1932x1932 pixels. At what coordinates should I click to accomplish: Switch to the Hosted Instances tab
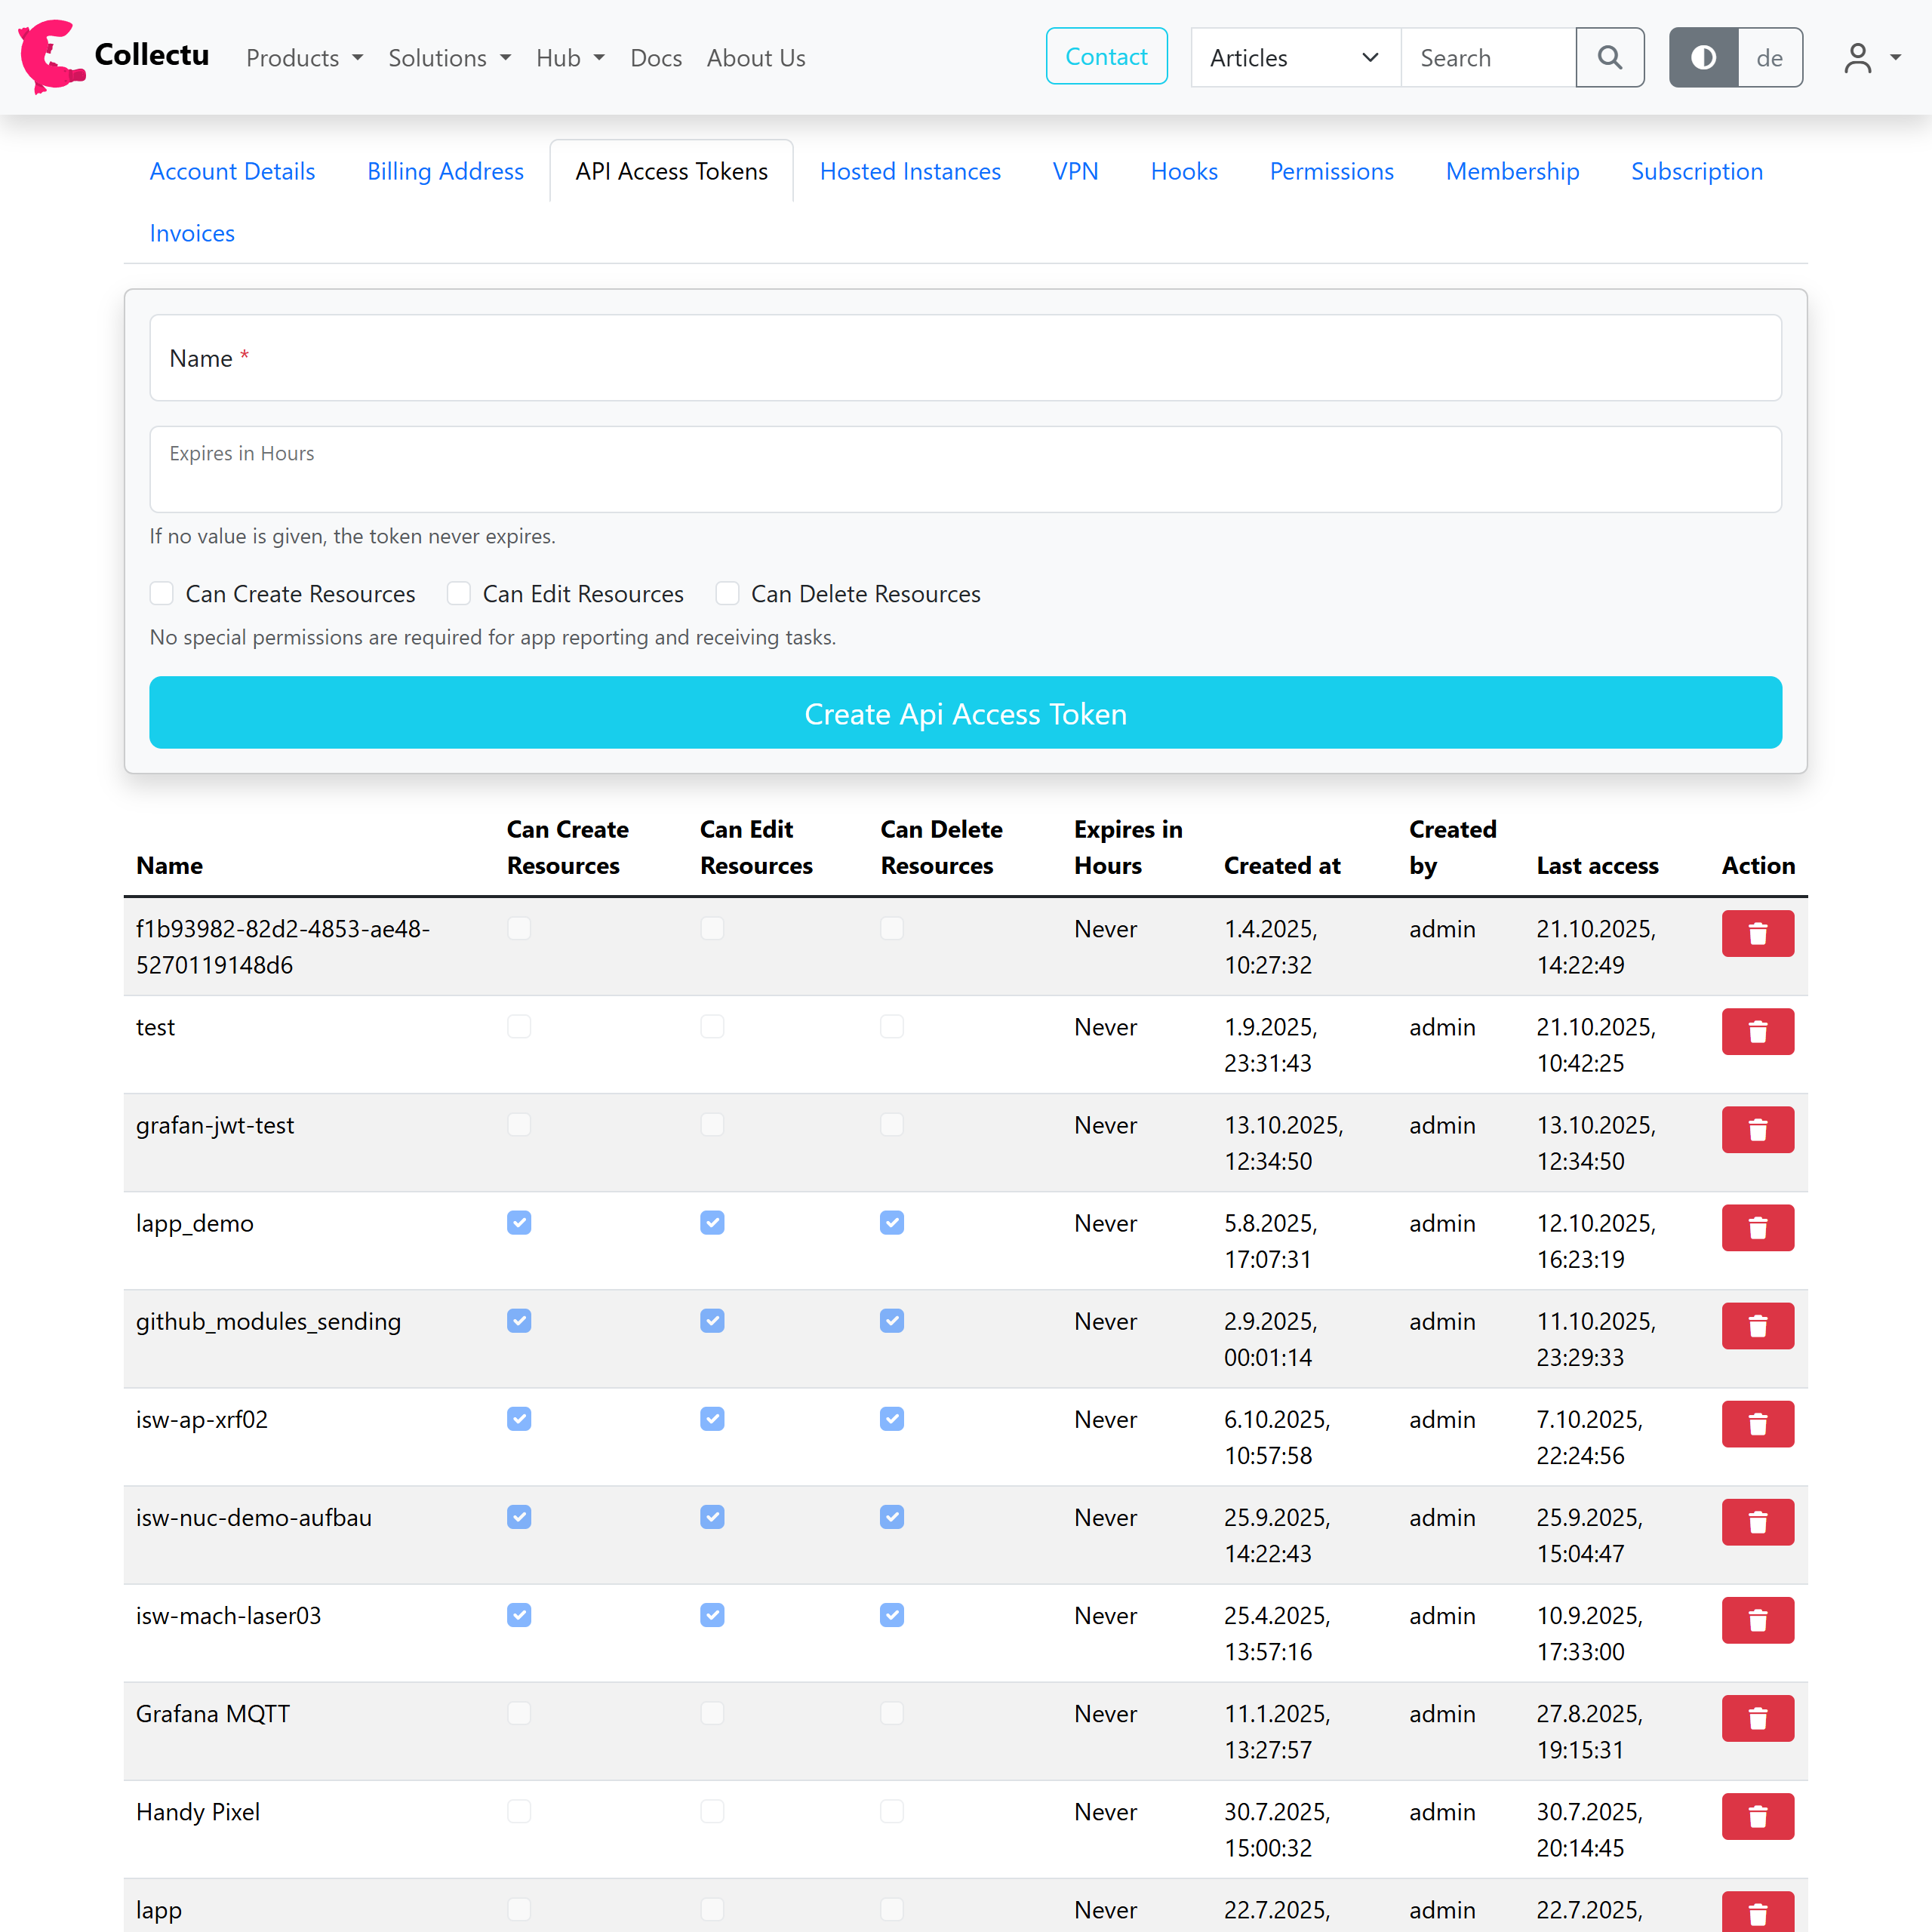coord(909,172)
